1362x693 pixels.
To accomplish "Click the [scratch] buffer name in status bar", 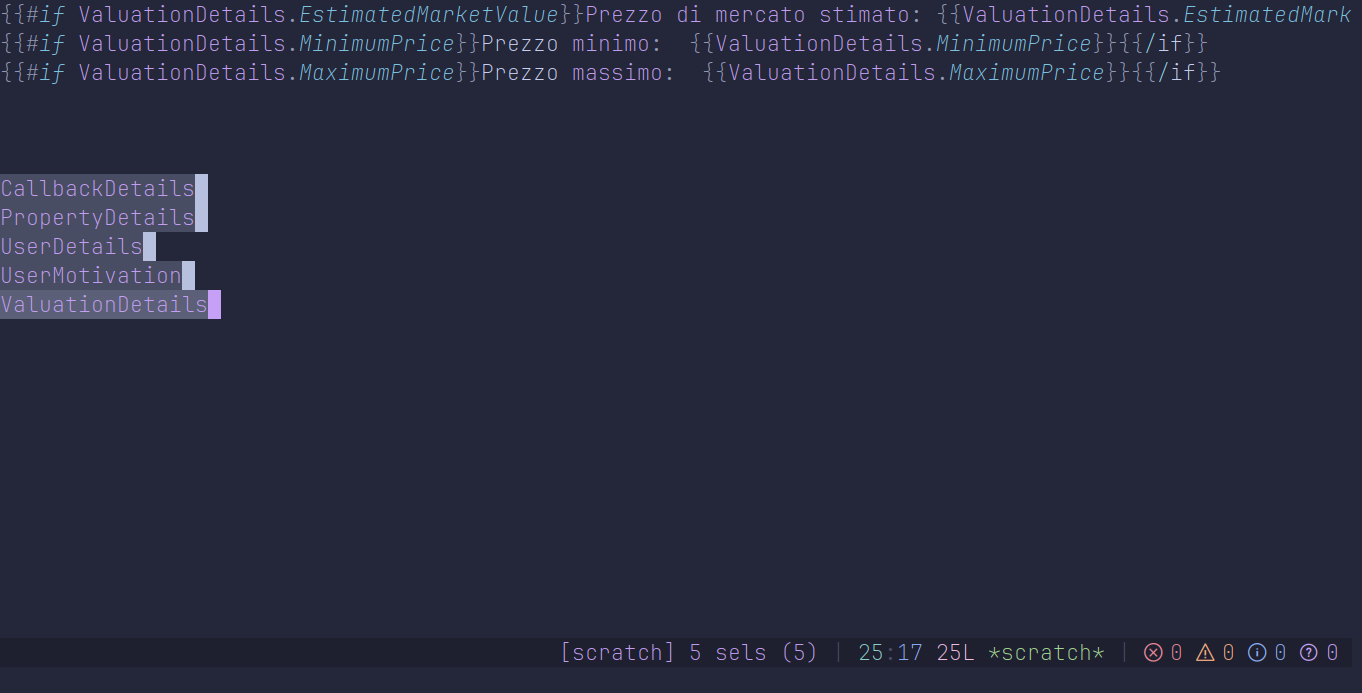I will pyautogui.click(x=618, y=653).
